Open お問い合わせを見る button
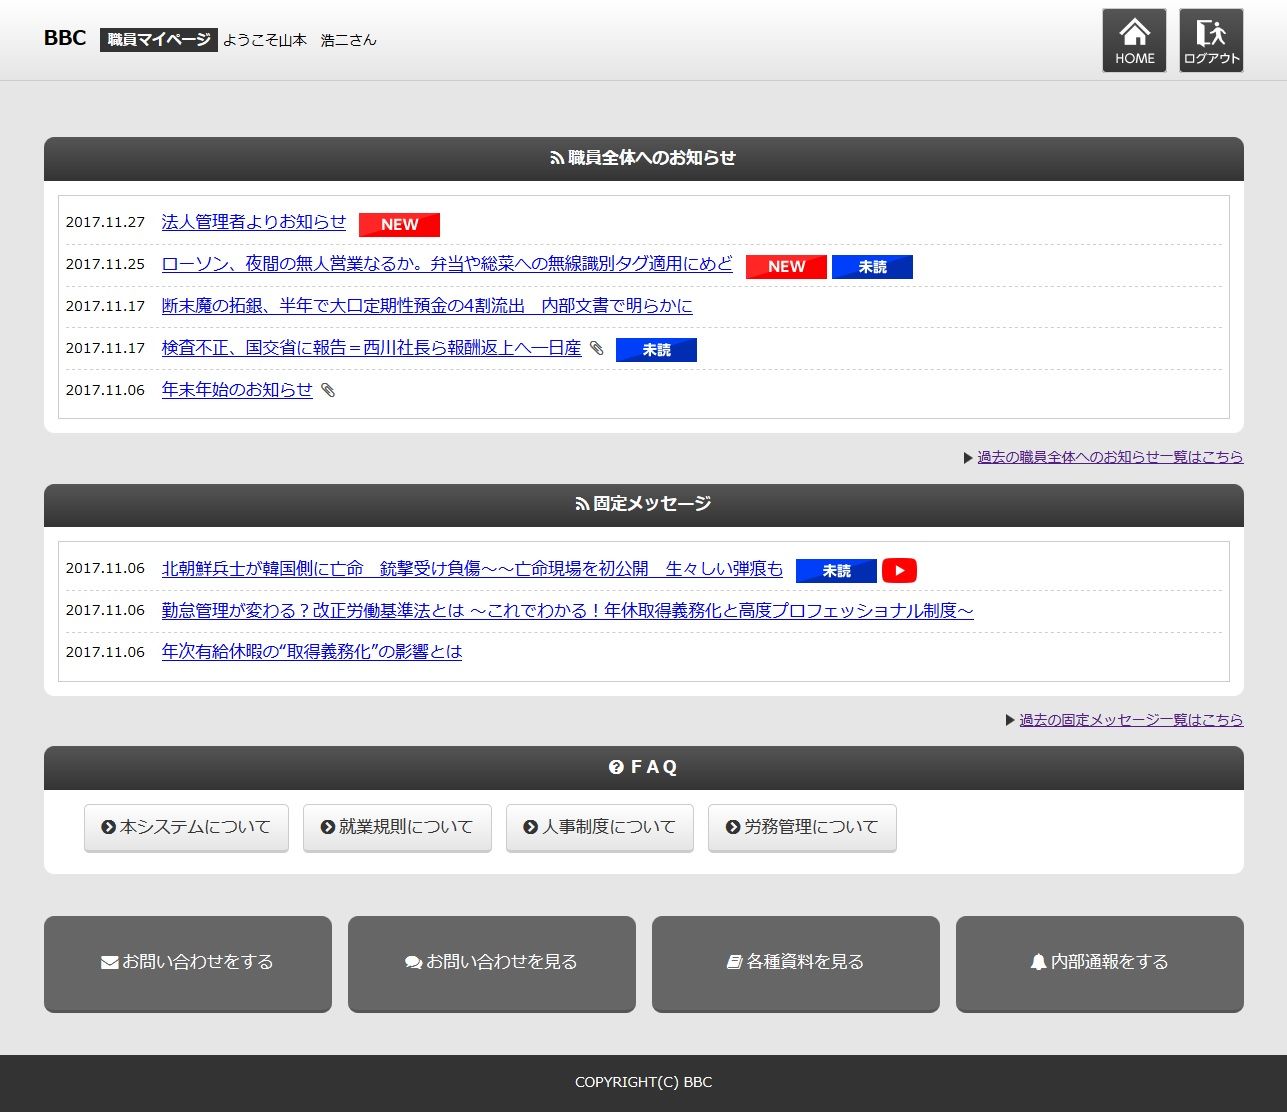 [492, 964]
